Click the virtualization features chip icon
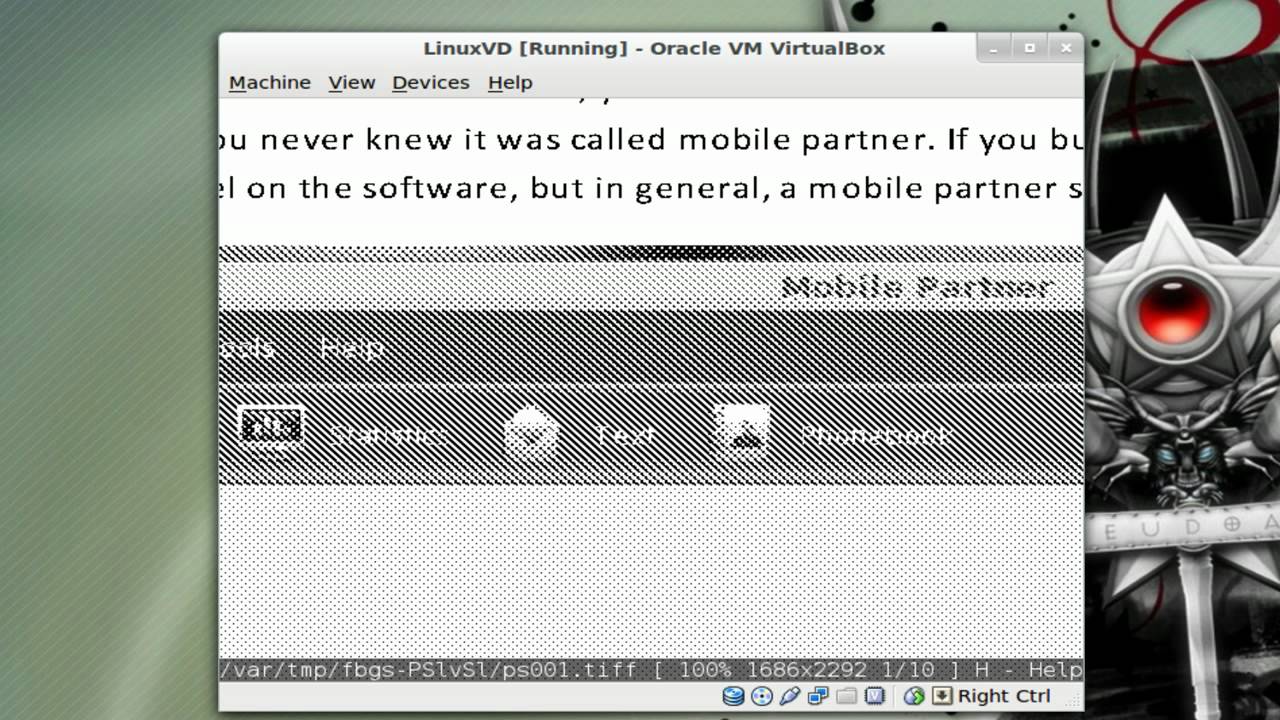This screenshot has width=1280, height=720. [x=875, y=696]
